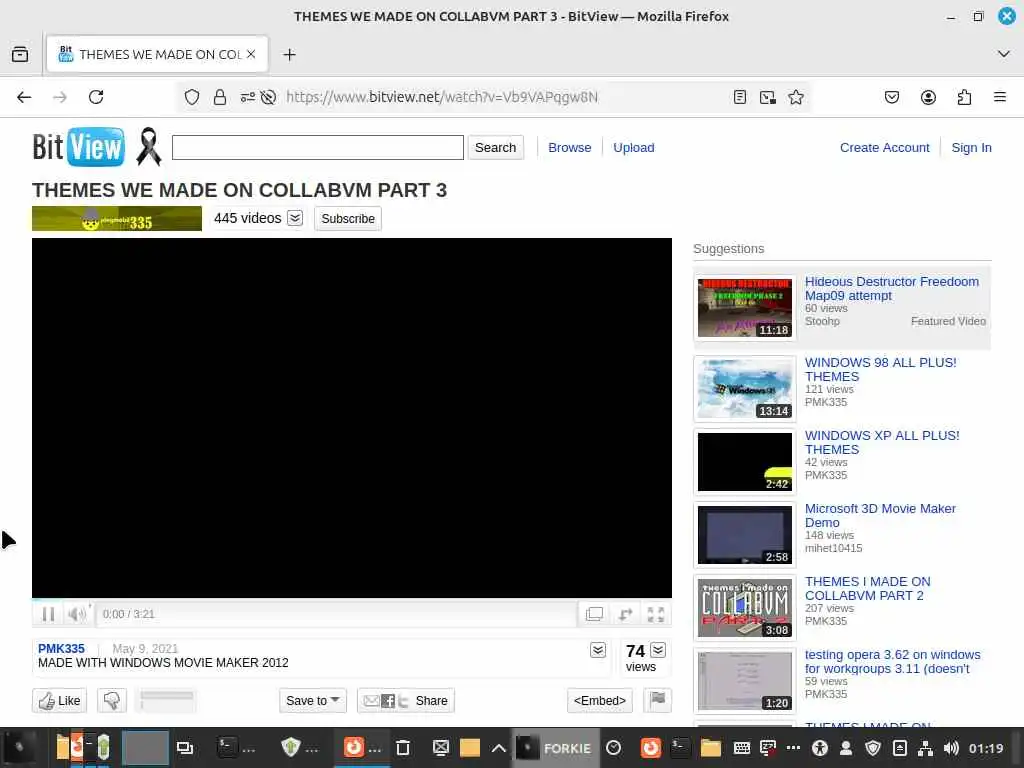Open the Firefox account icon

coord(928,97)
